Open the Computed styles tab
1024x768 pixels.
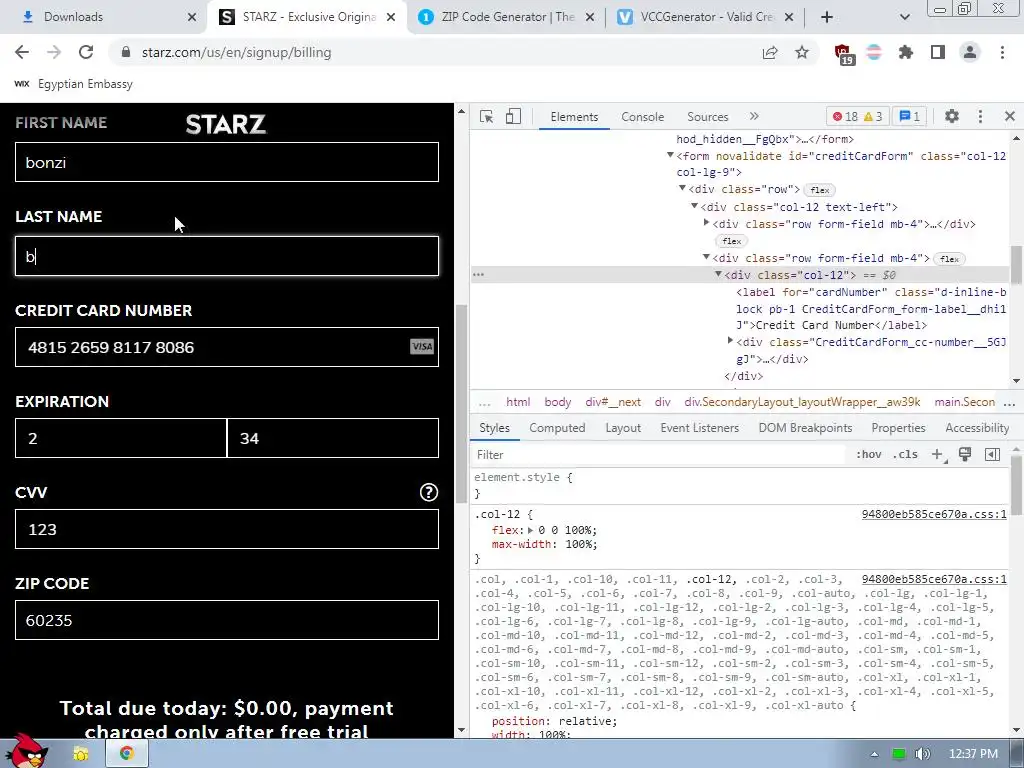point(557,428)
